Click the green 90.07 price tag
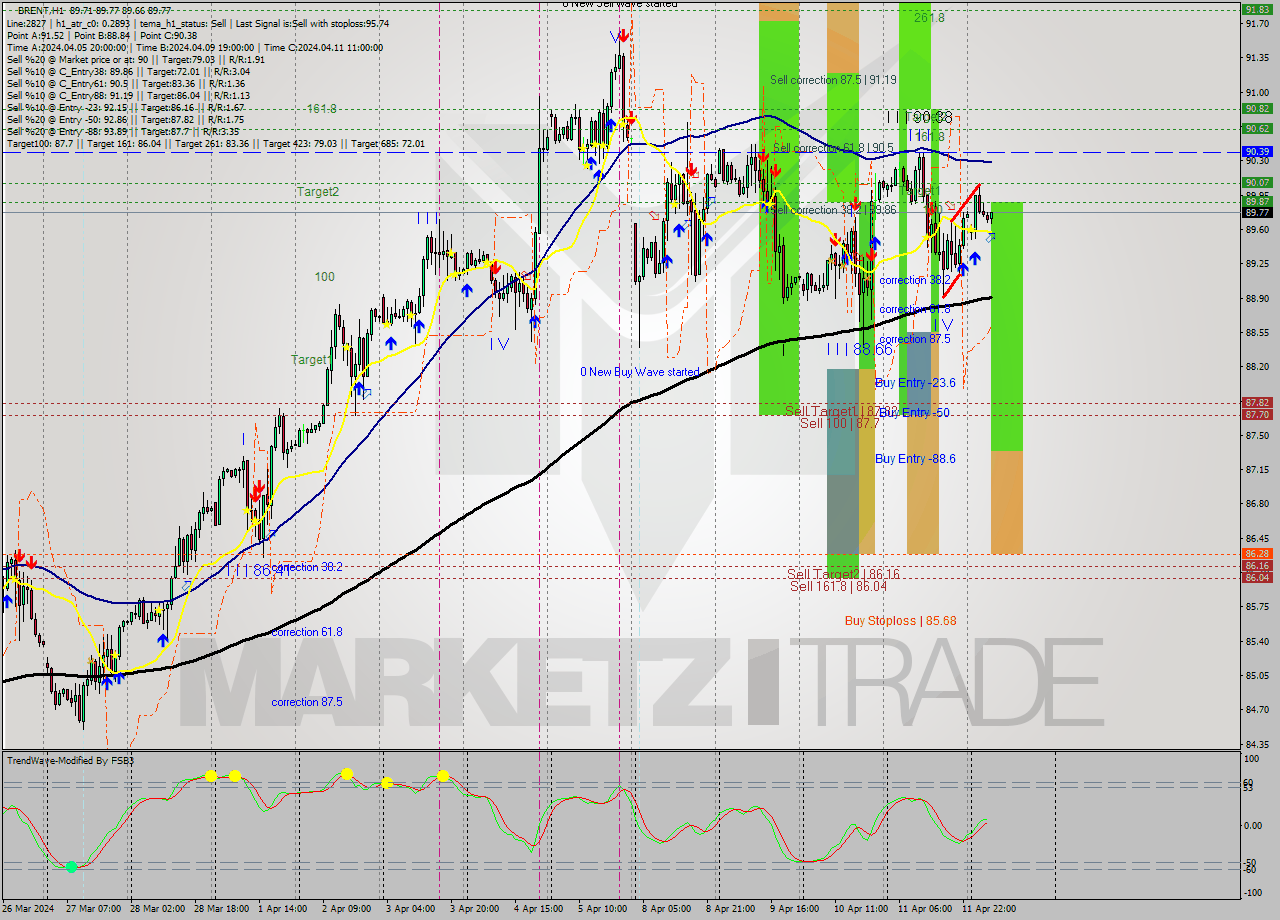 pyautogui.click(x=1257, y=182)
